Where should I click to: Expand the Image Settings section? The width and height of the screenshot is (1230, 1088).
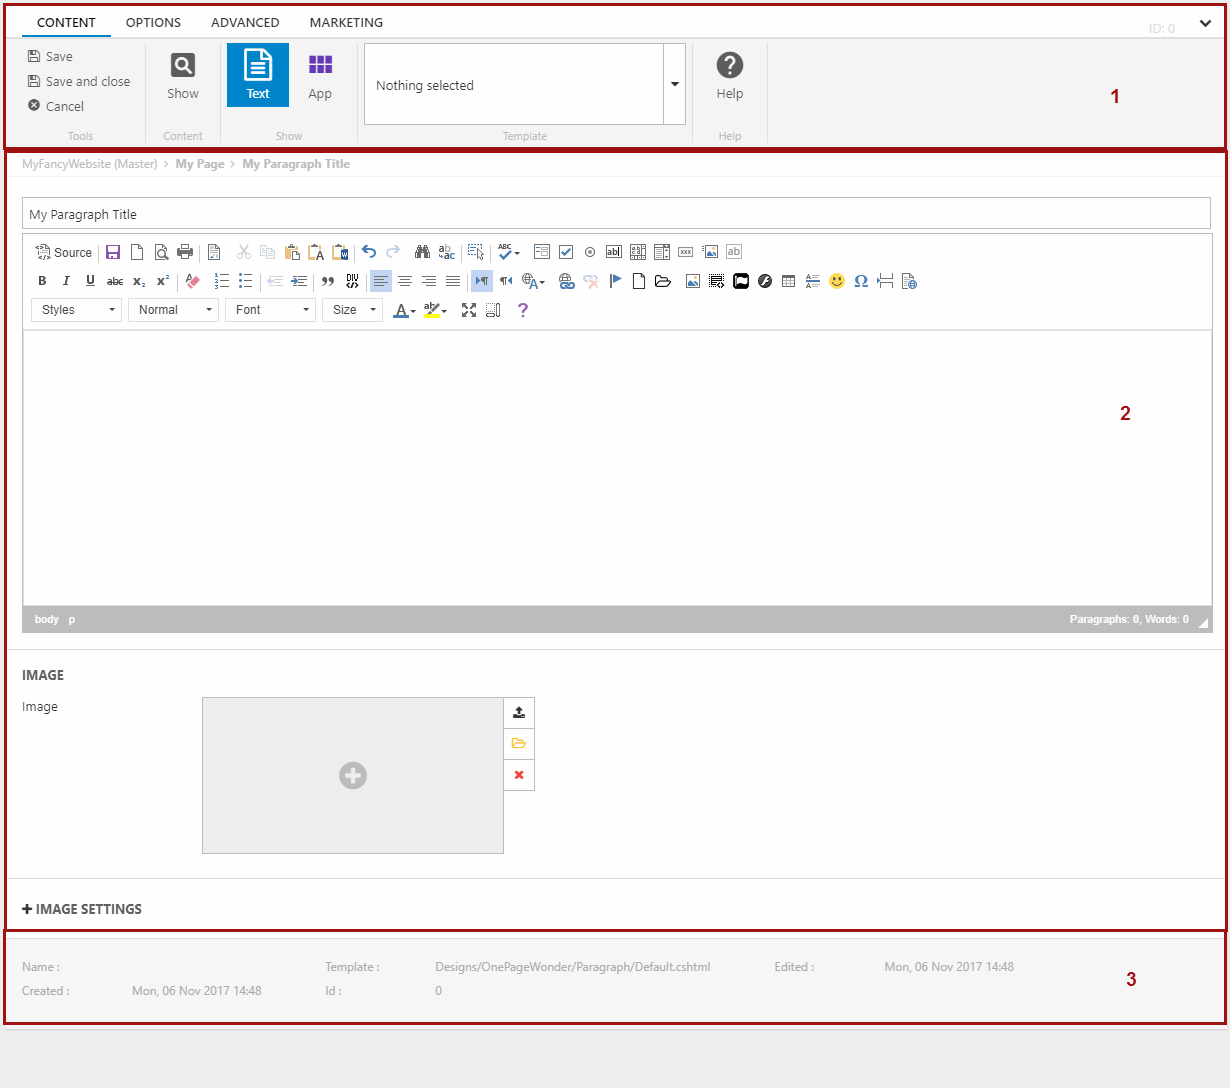point(82,909)
